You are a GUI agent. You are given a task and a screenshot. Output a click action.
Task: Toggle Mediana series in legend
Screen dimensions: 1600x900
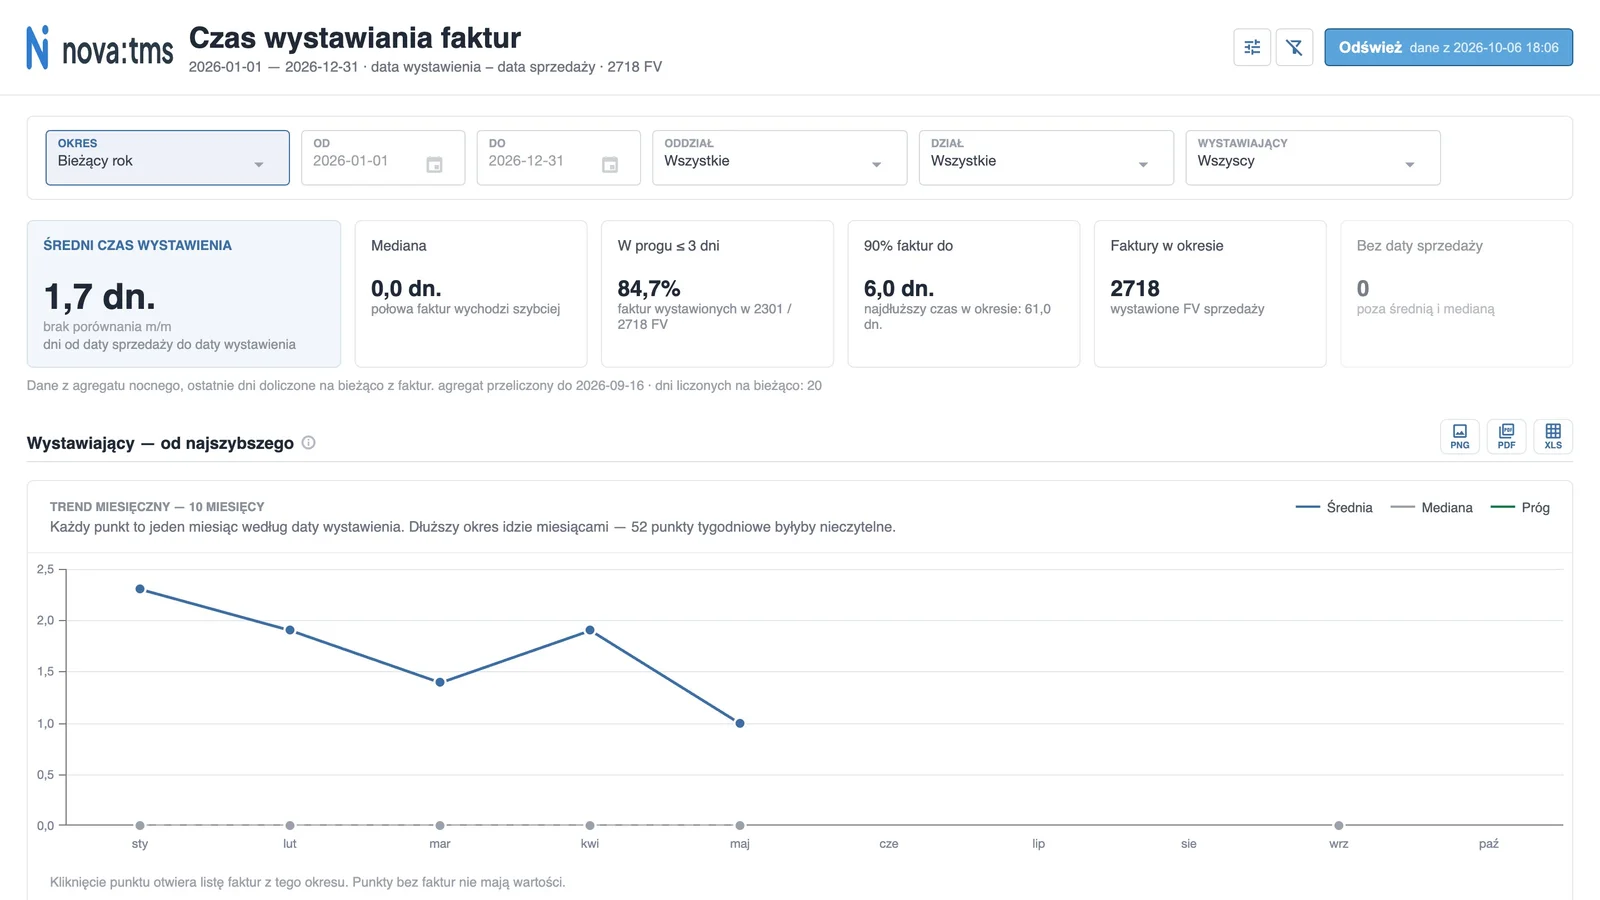coord(1431,507)
